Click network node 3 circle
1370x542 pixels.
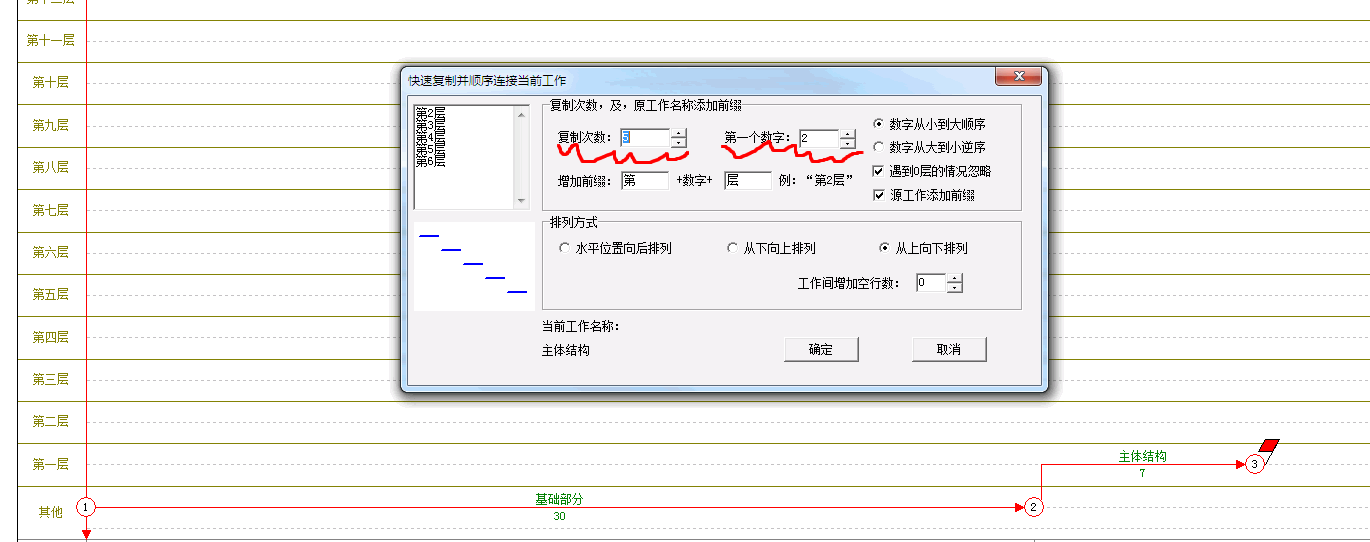coord(1255,464)
